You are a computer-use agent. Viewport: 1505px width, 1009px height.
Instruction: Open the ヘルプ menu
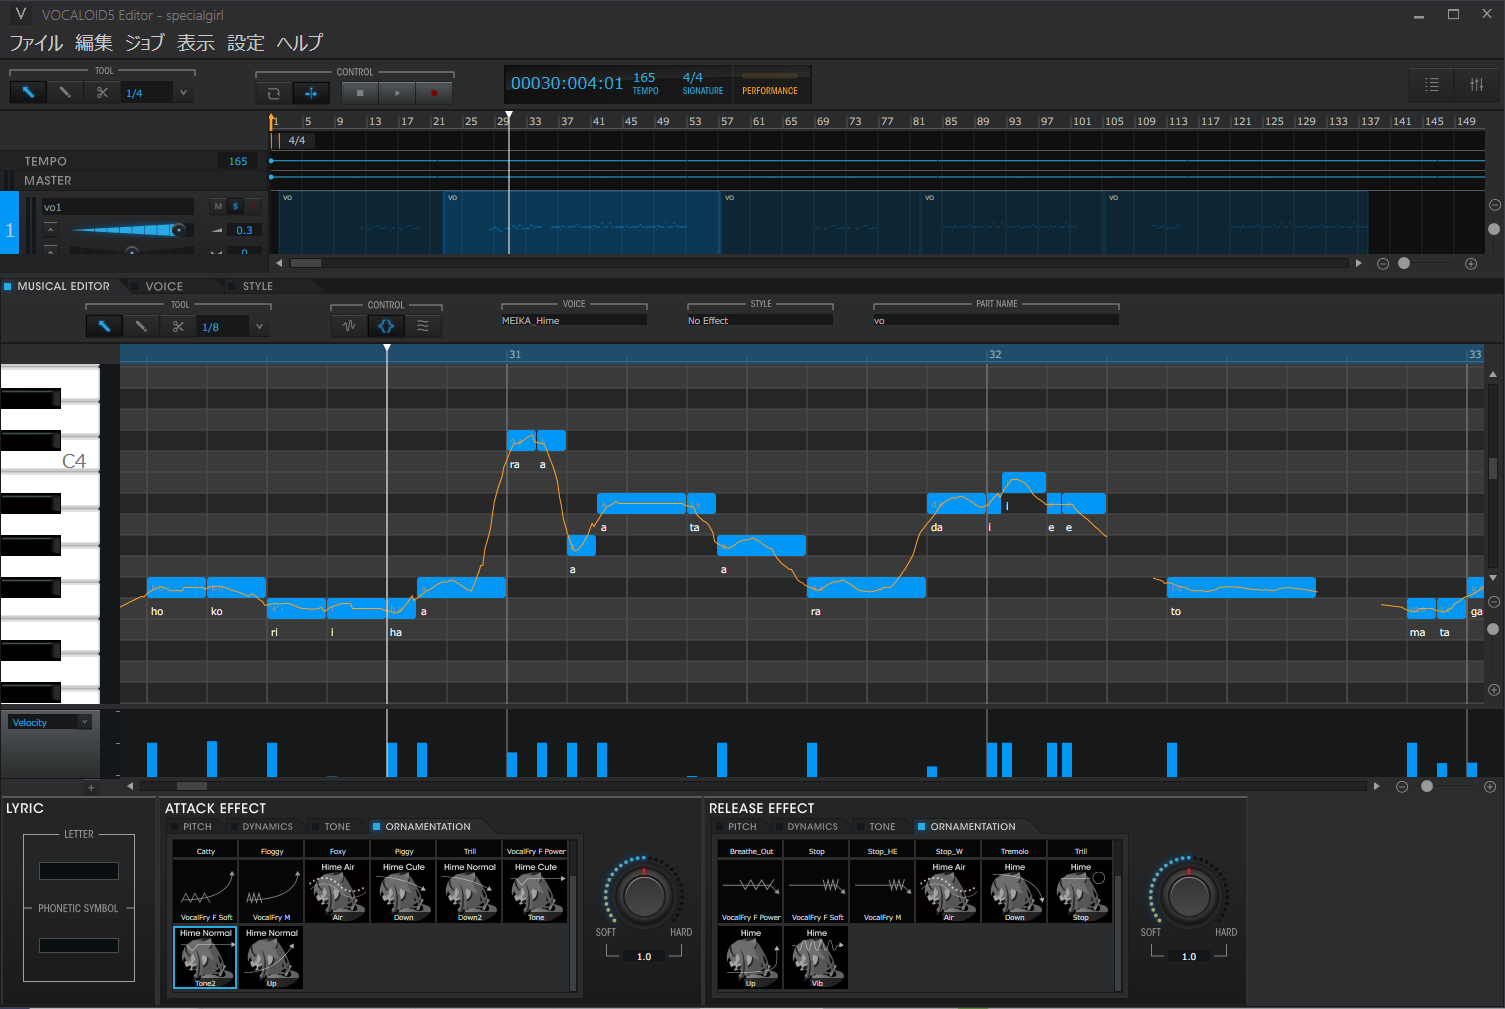tap(300, 43)
